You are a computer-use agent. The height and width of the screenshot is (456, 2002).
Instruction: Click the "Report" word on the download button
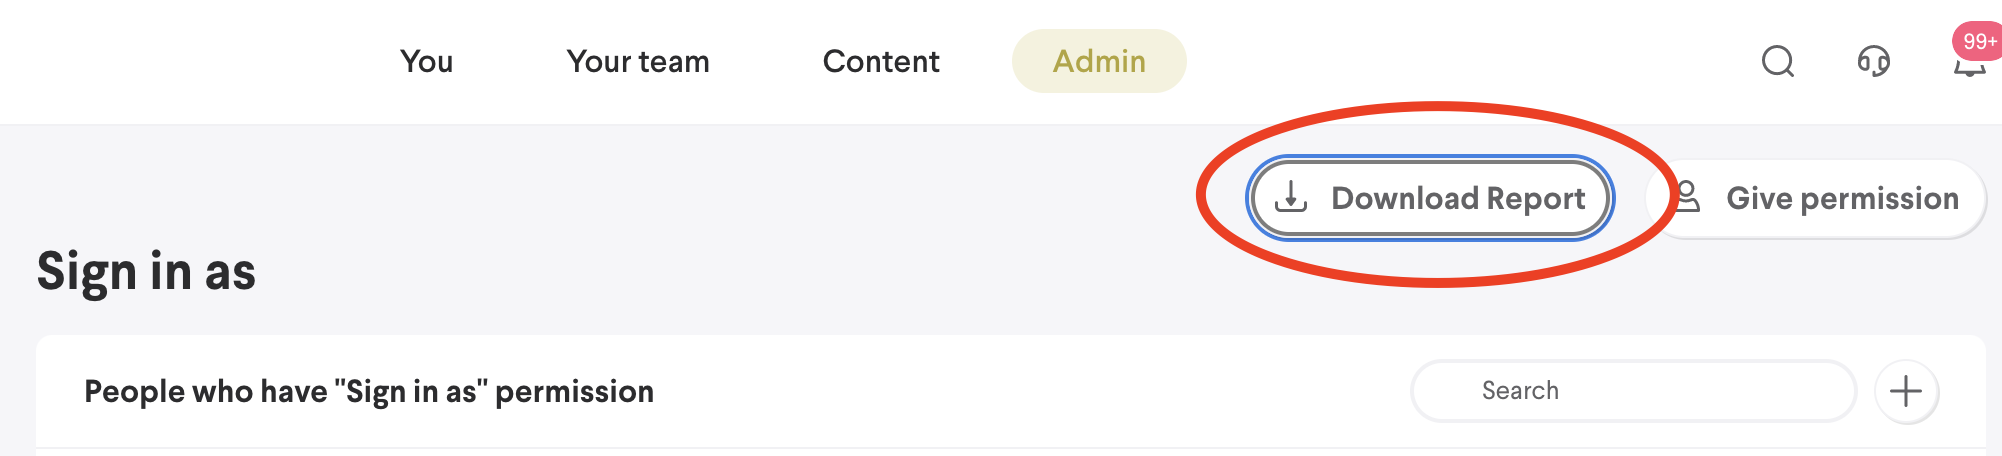coord(1536,199)
